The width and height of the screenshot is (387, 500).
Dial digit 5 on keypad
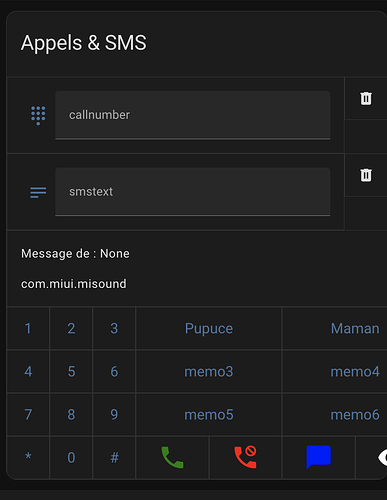tap(71, 371)
